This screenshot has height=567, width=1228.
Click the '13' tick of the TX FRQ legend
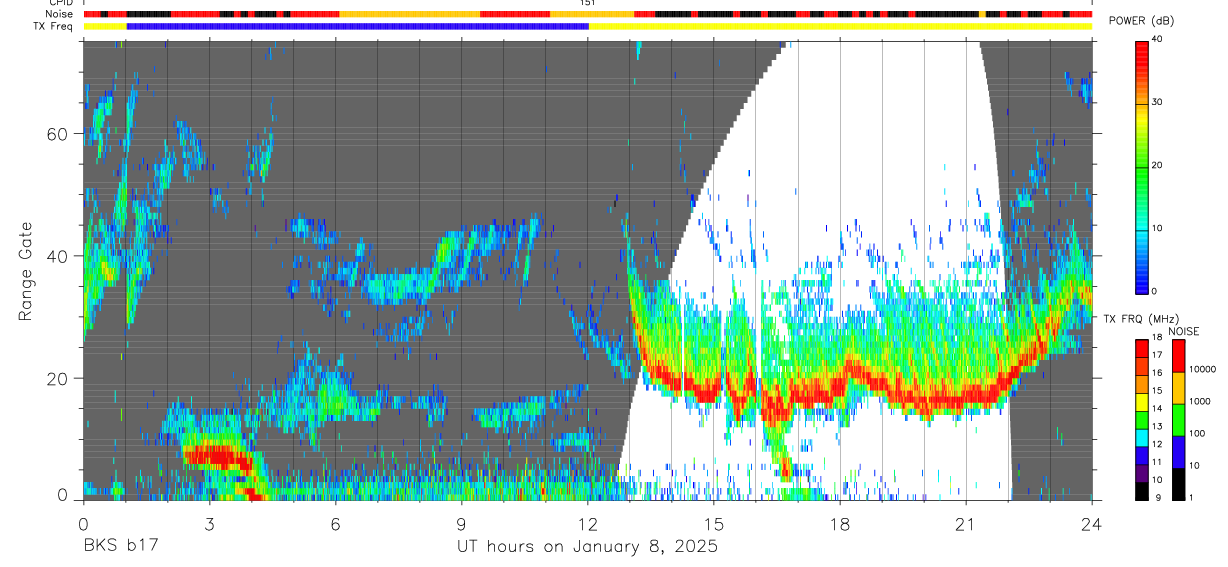pos(1156,428)
